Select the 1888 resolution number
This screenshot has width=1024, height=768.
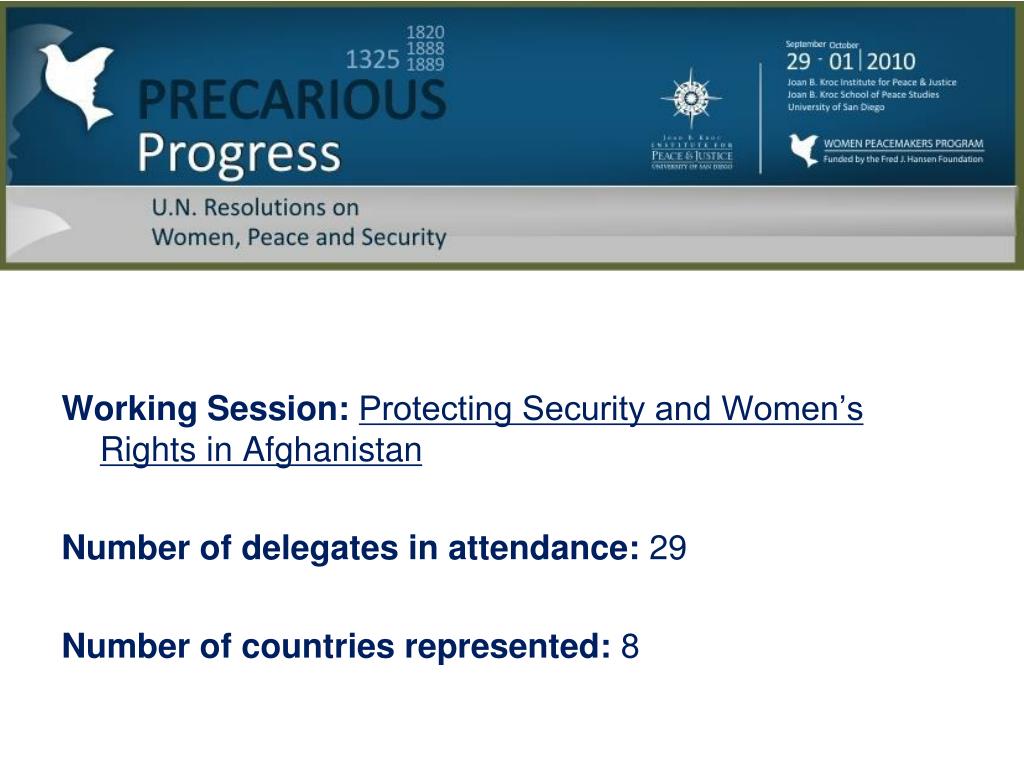[x=425, y=48]
